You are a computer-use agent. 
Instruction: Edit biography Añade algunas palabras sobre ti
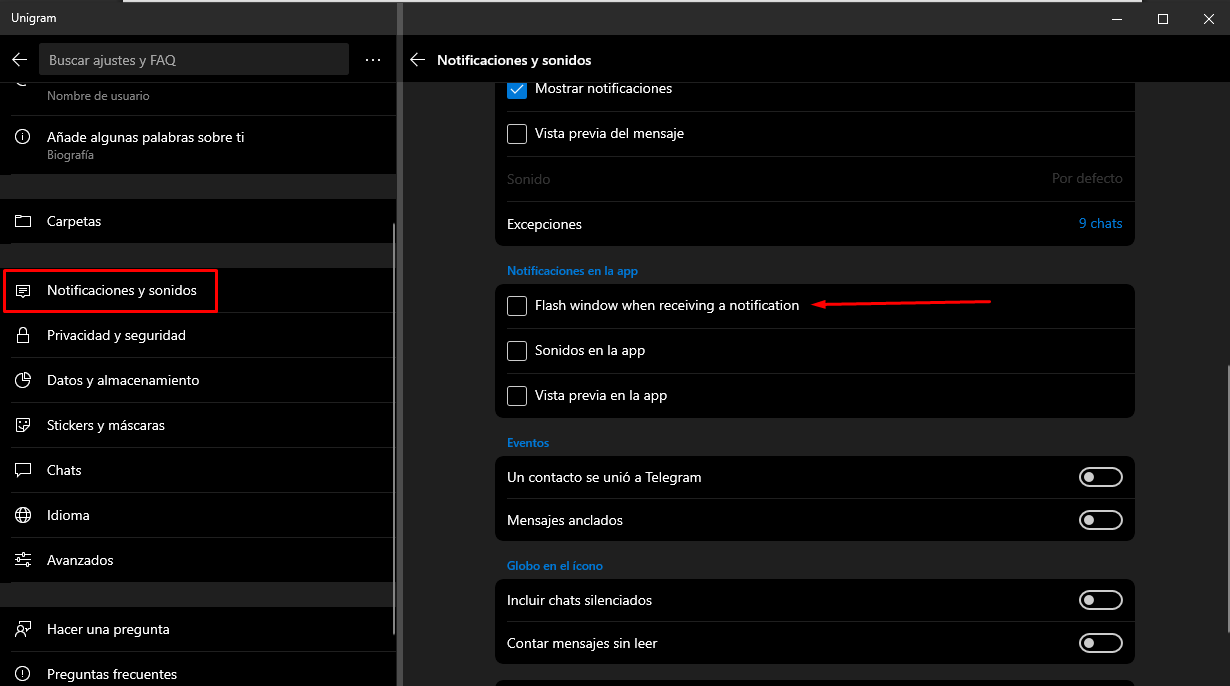pyautogui.click(x=198, y=145)
